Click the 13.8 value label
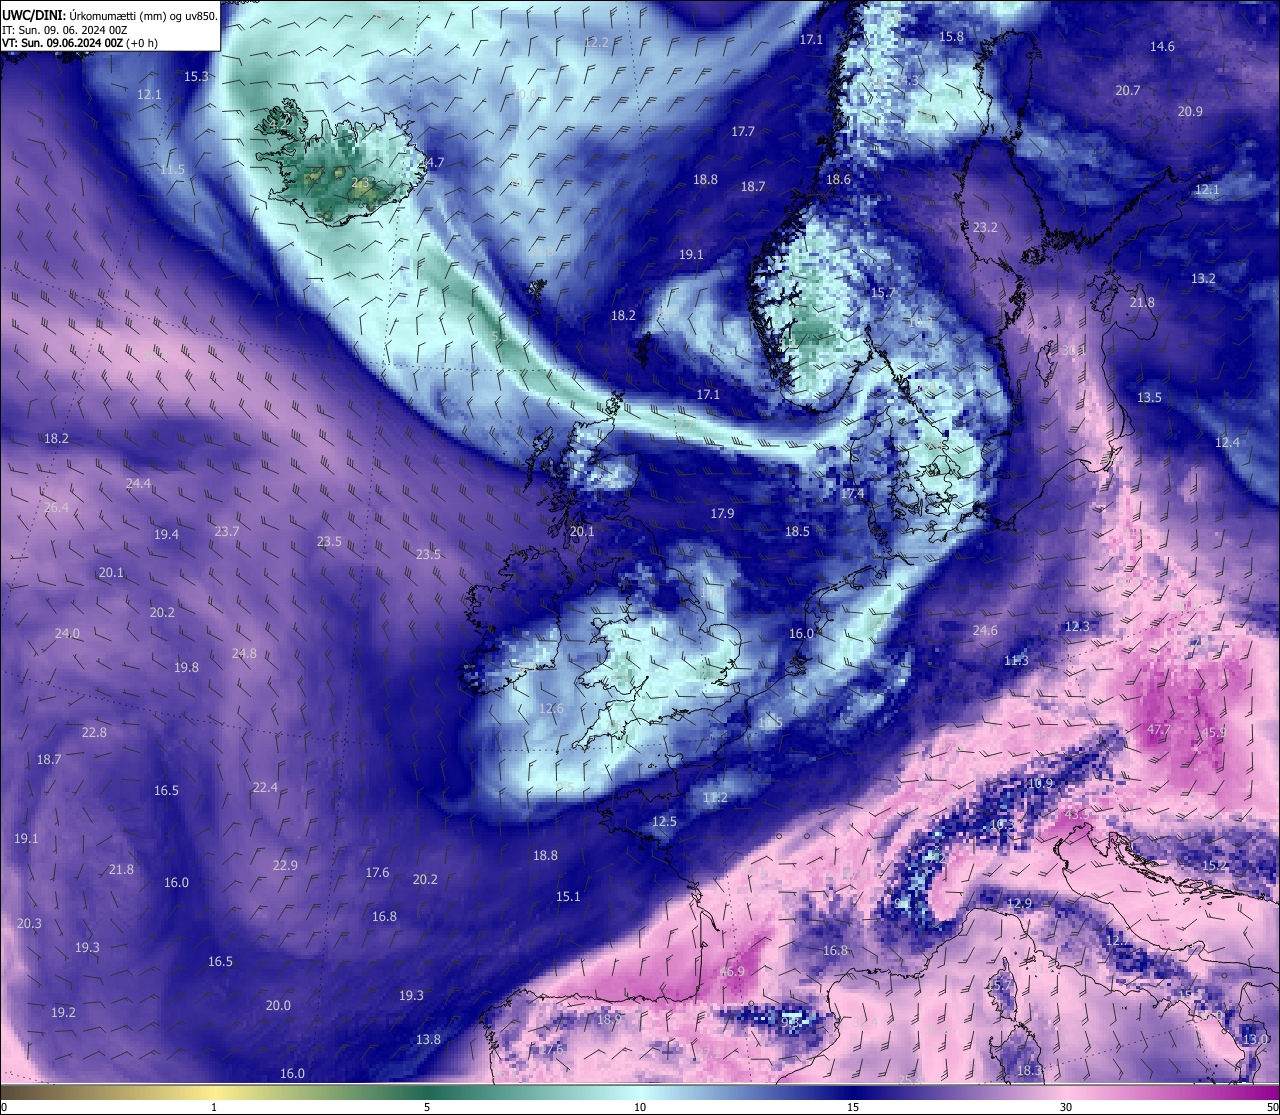Image resolution: width=1280 pixels, height=1115 pixels. 428,1039
